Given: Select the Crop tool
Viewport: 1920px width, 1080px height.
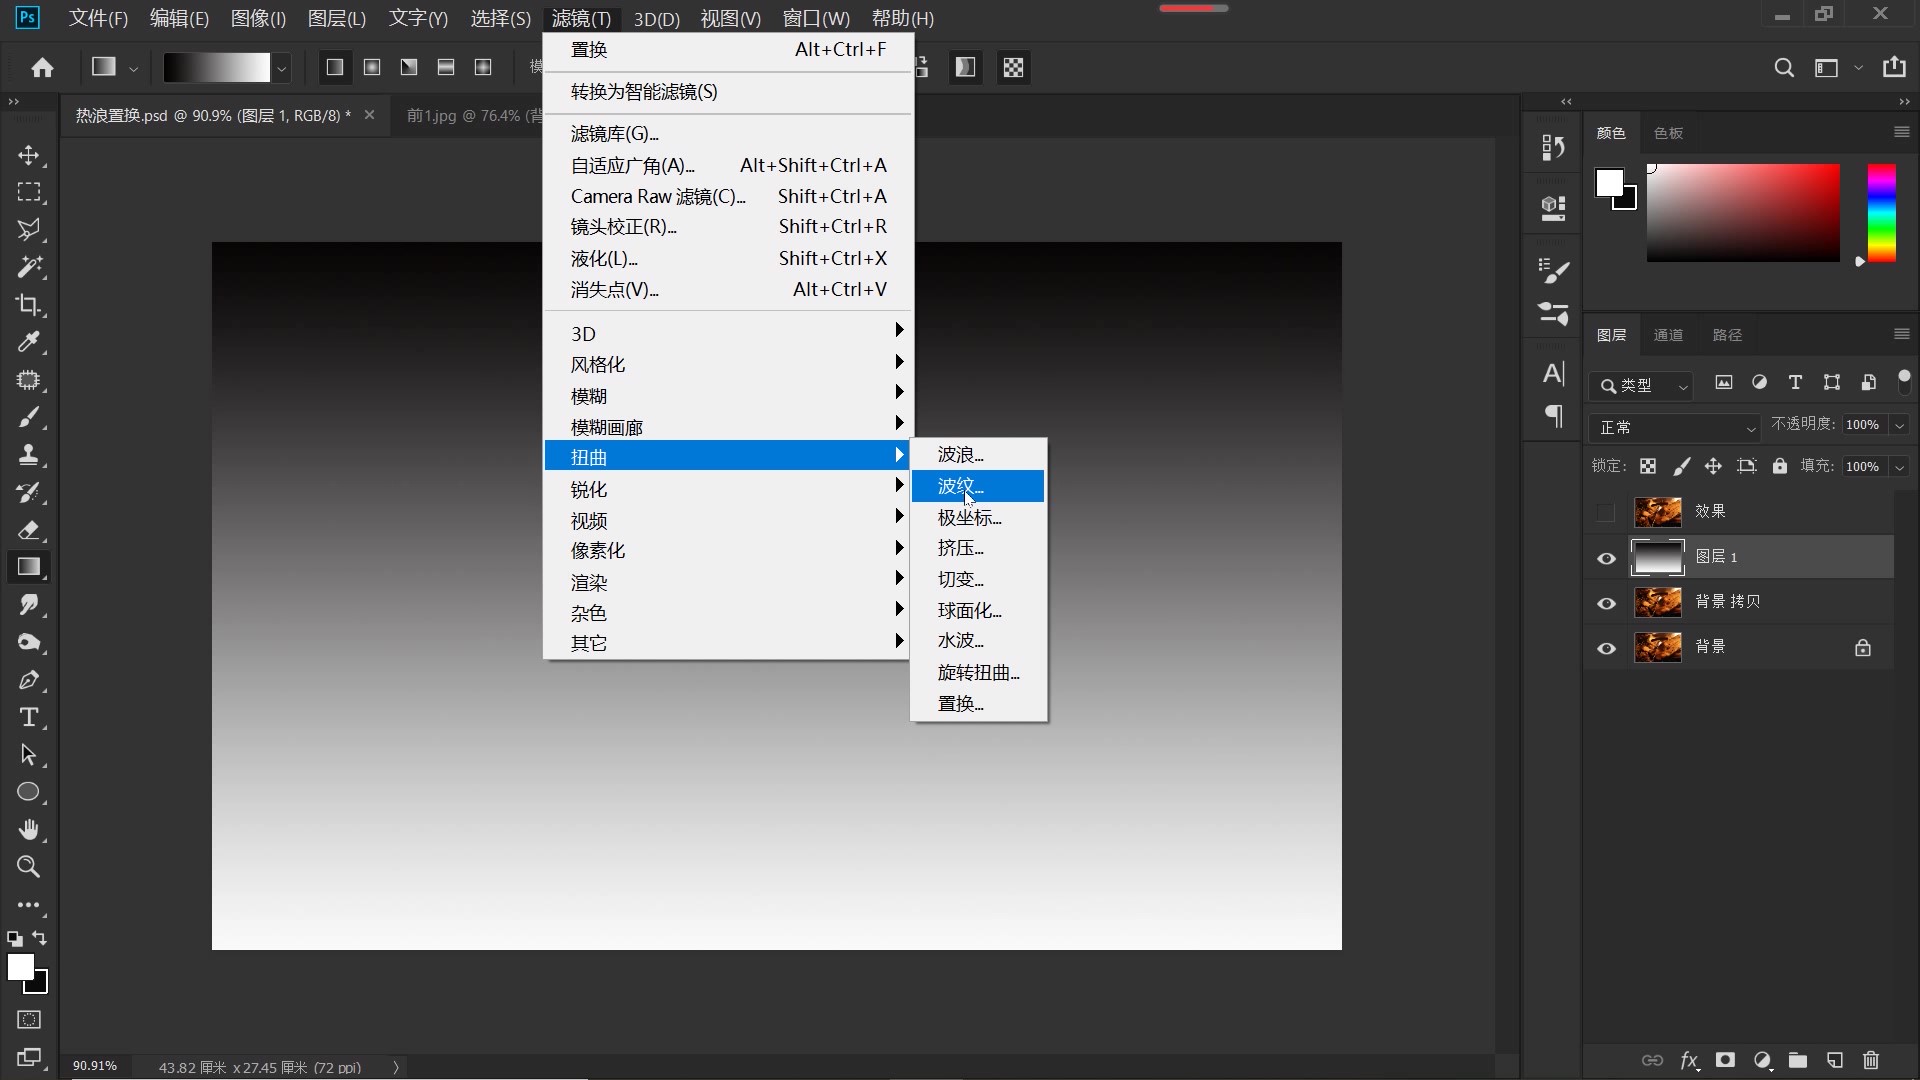Looking at the screenshot, I should point(28,305).
